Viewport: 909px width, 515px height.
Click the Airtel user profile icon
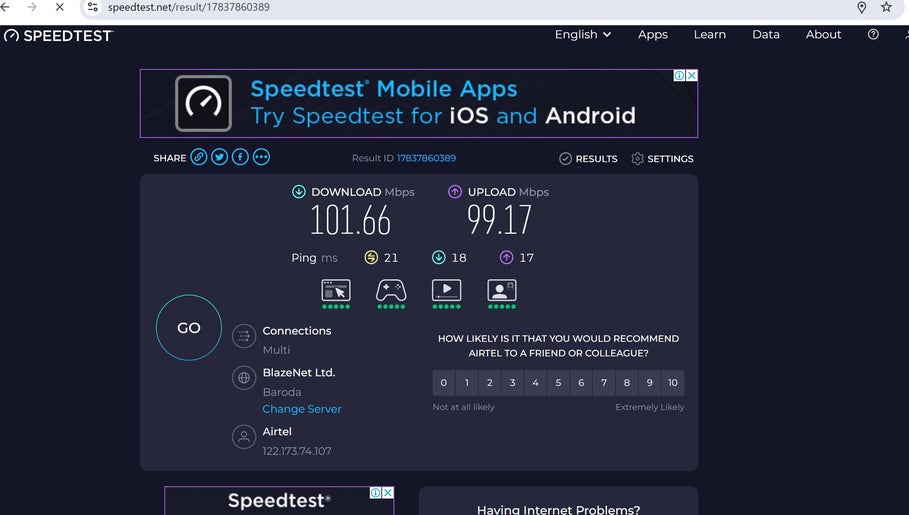(x=244, y=437)
